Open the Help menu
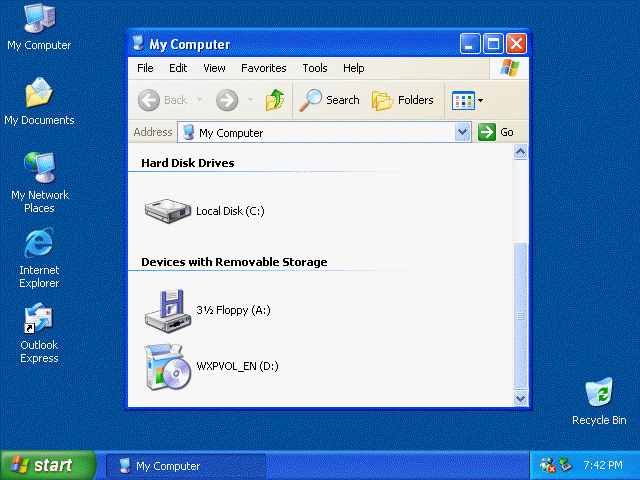This screenshot has height=480, width=640. coord(353,68)
